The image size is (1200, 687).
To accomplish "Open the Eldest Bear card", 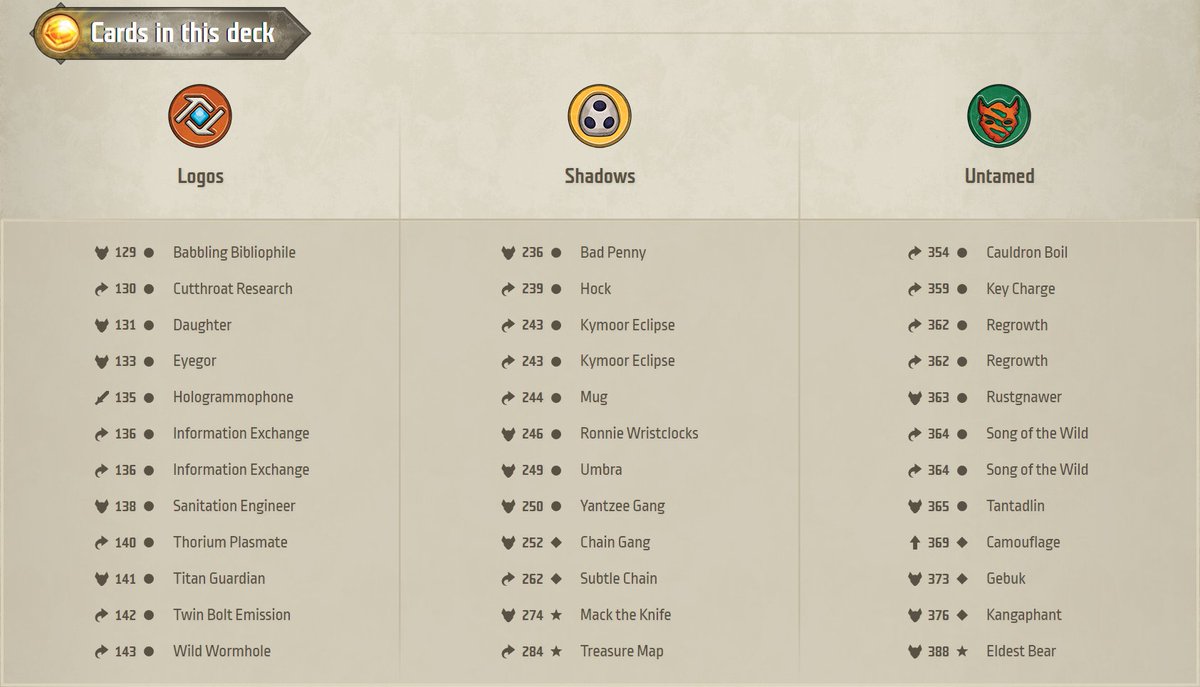I will [1021, 651].
